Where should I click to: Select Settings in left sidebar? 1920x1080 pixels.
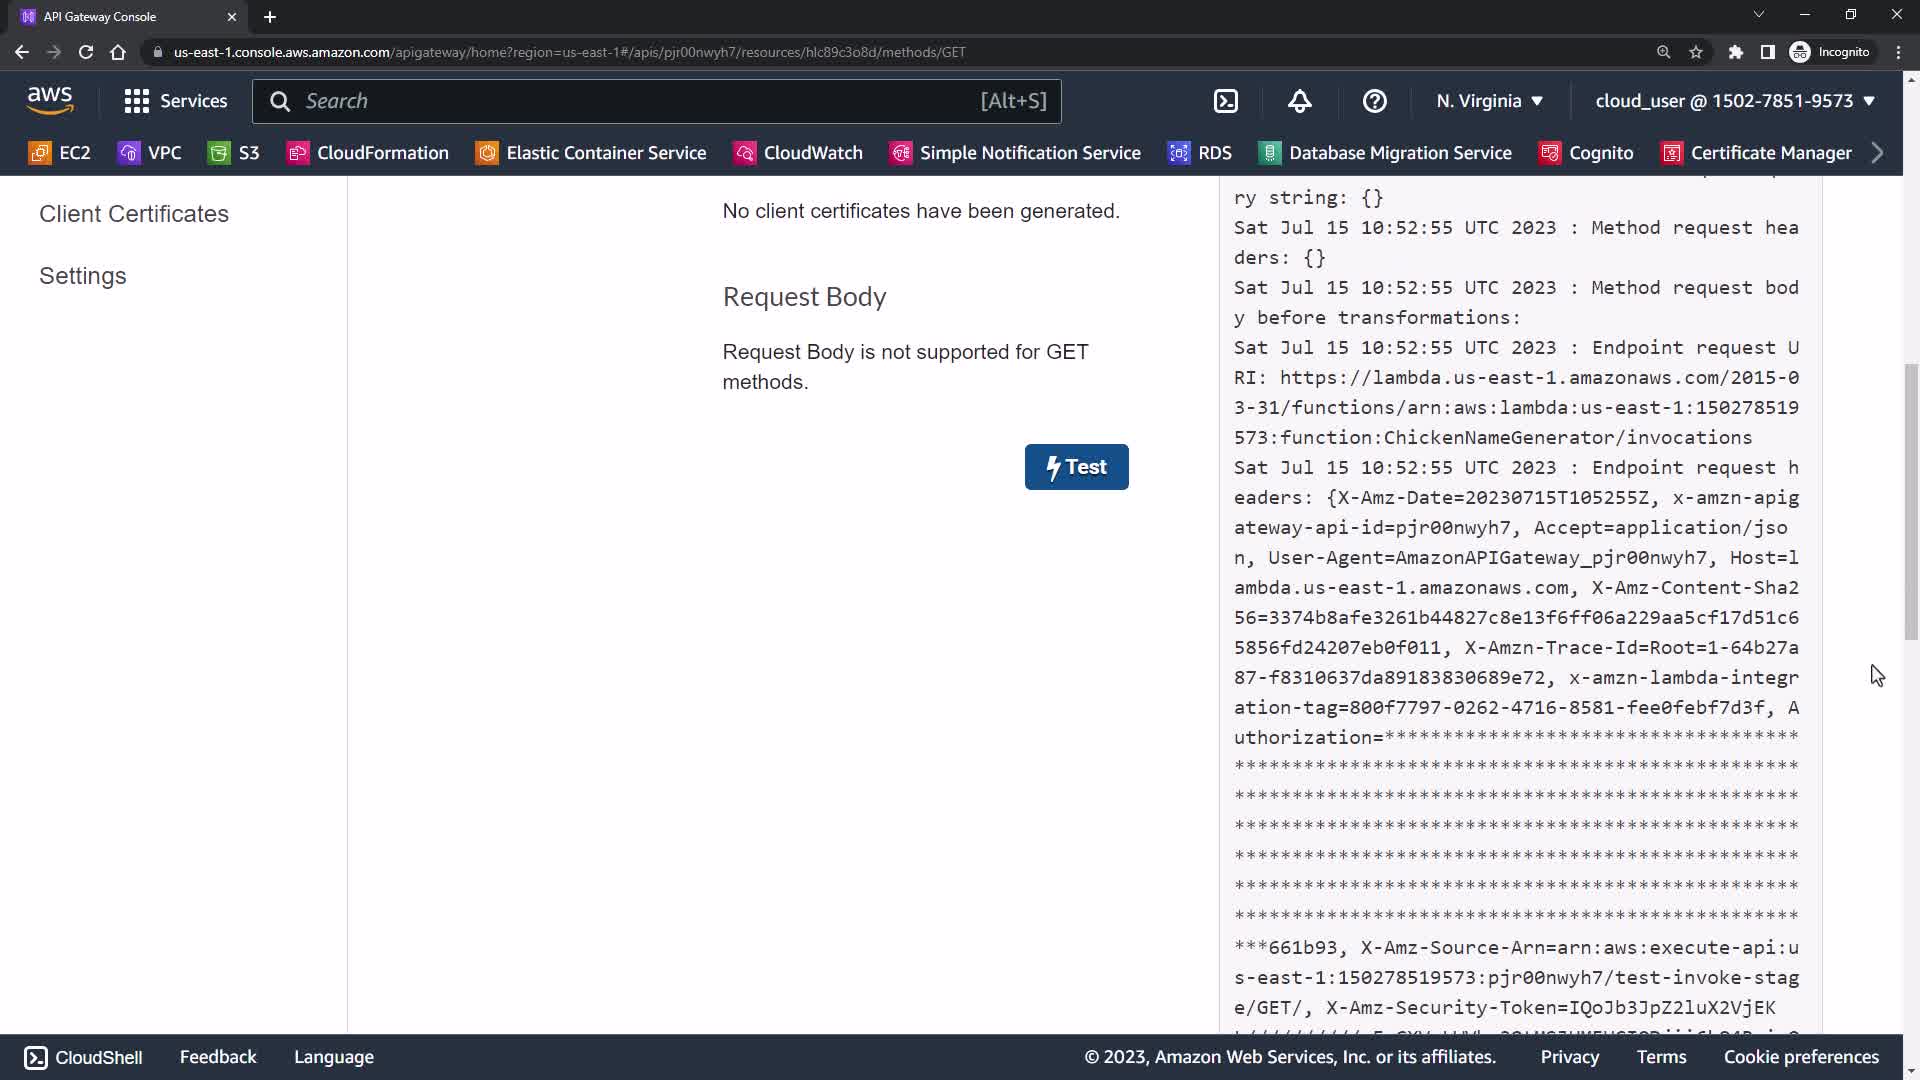coord(83,276)
